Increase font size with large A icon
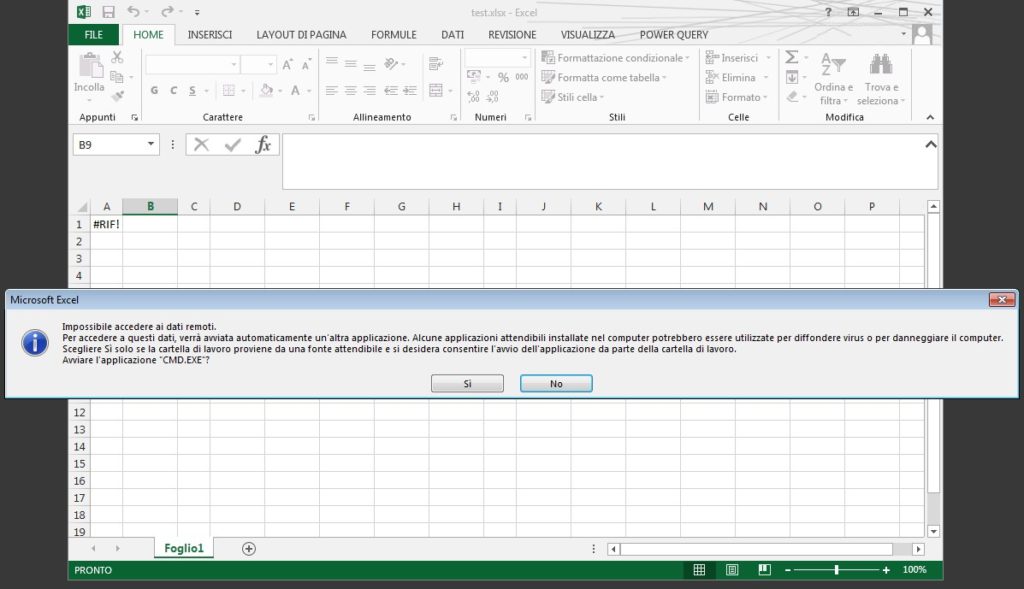 (287, 64)
